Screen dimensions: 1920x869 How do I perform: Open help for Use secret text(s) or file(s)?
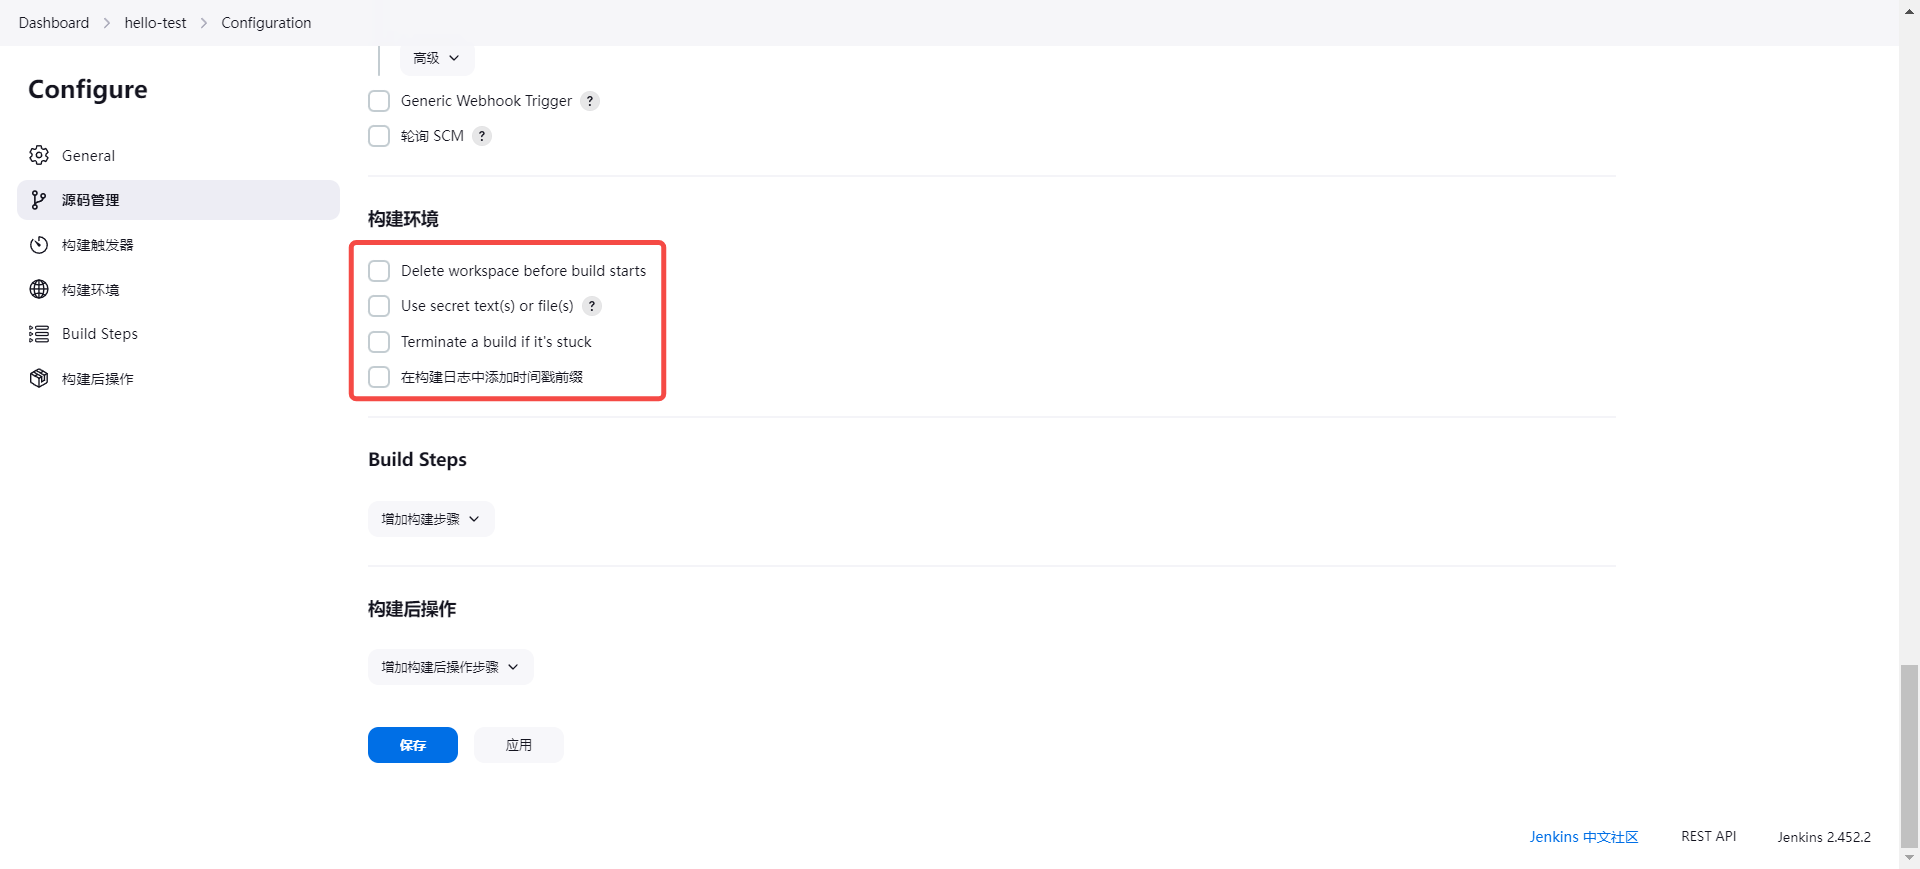click(592, 306)
